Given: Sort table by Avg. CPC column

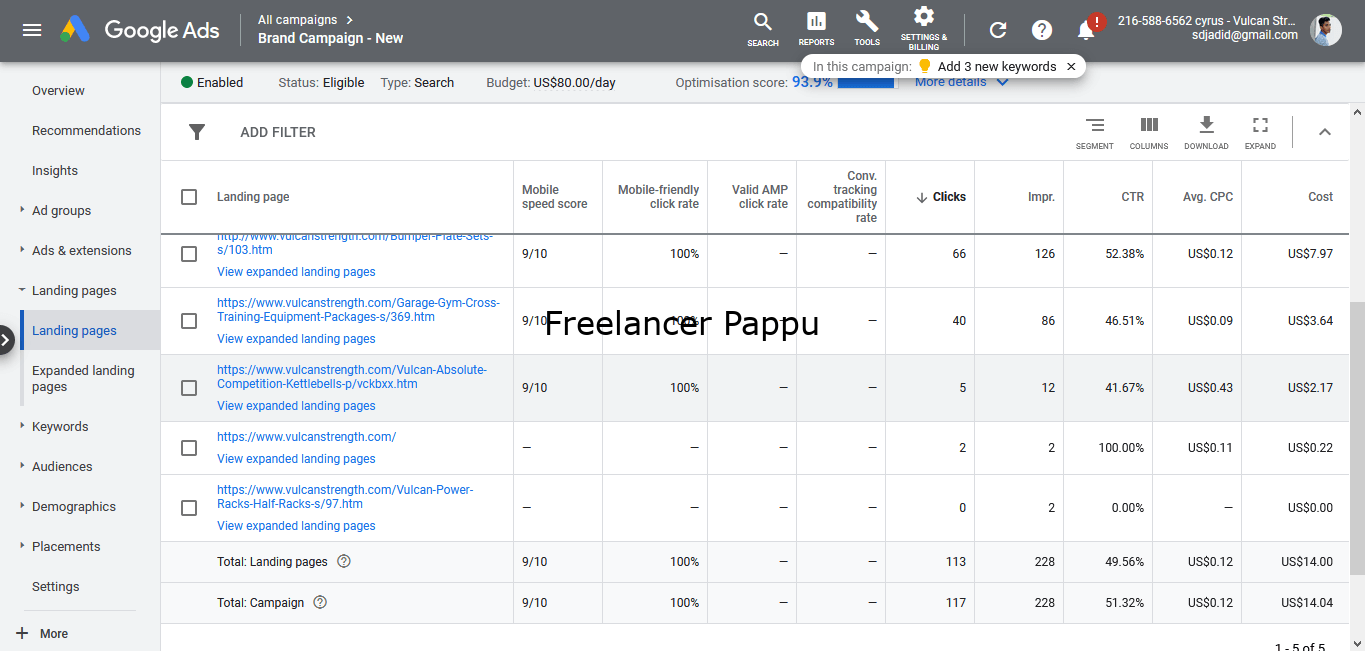Looking at the screenshot, I should (x=1208, y=197).
